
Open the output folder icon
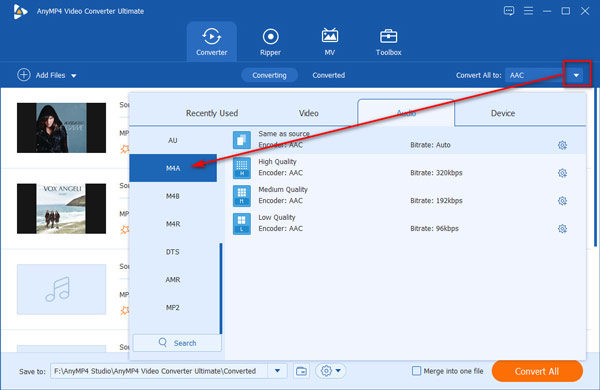(x=302, y=371)
